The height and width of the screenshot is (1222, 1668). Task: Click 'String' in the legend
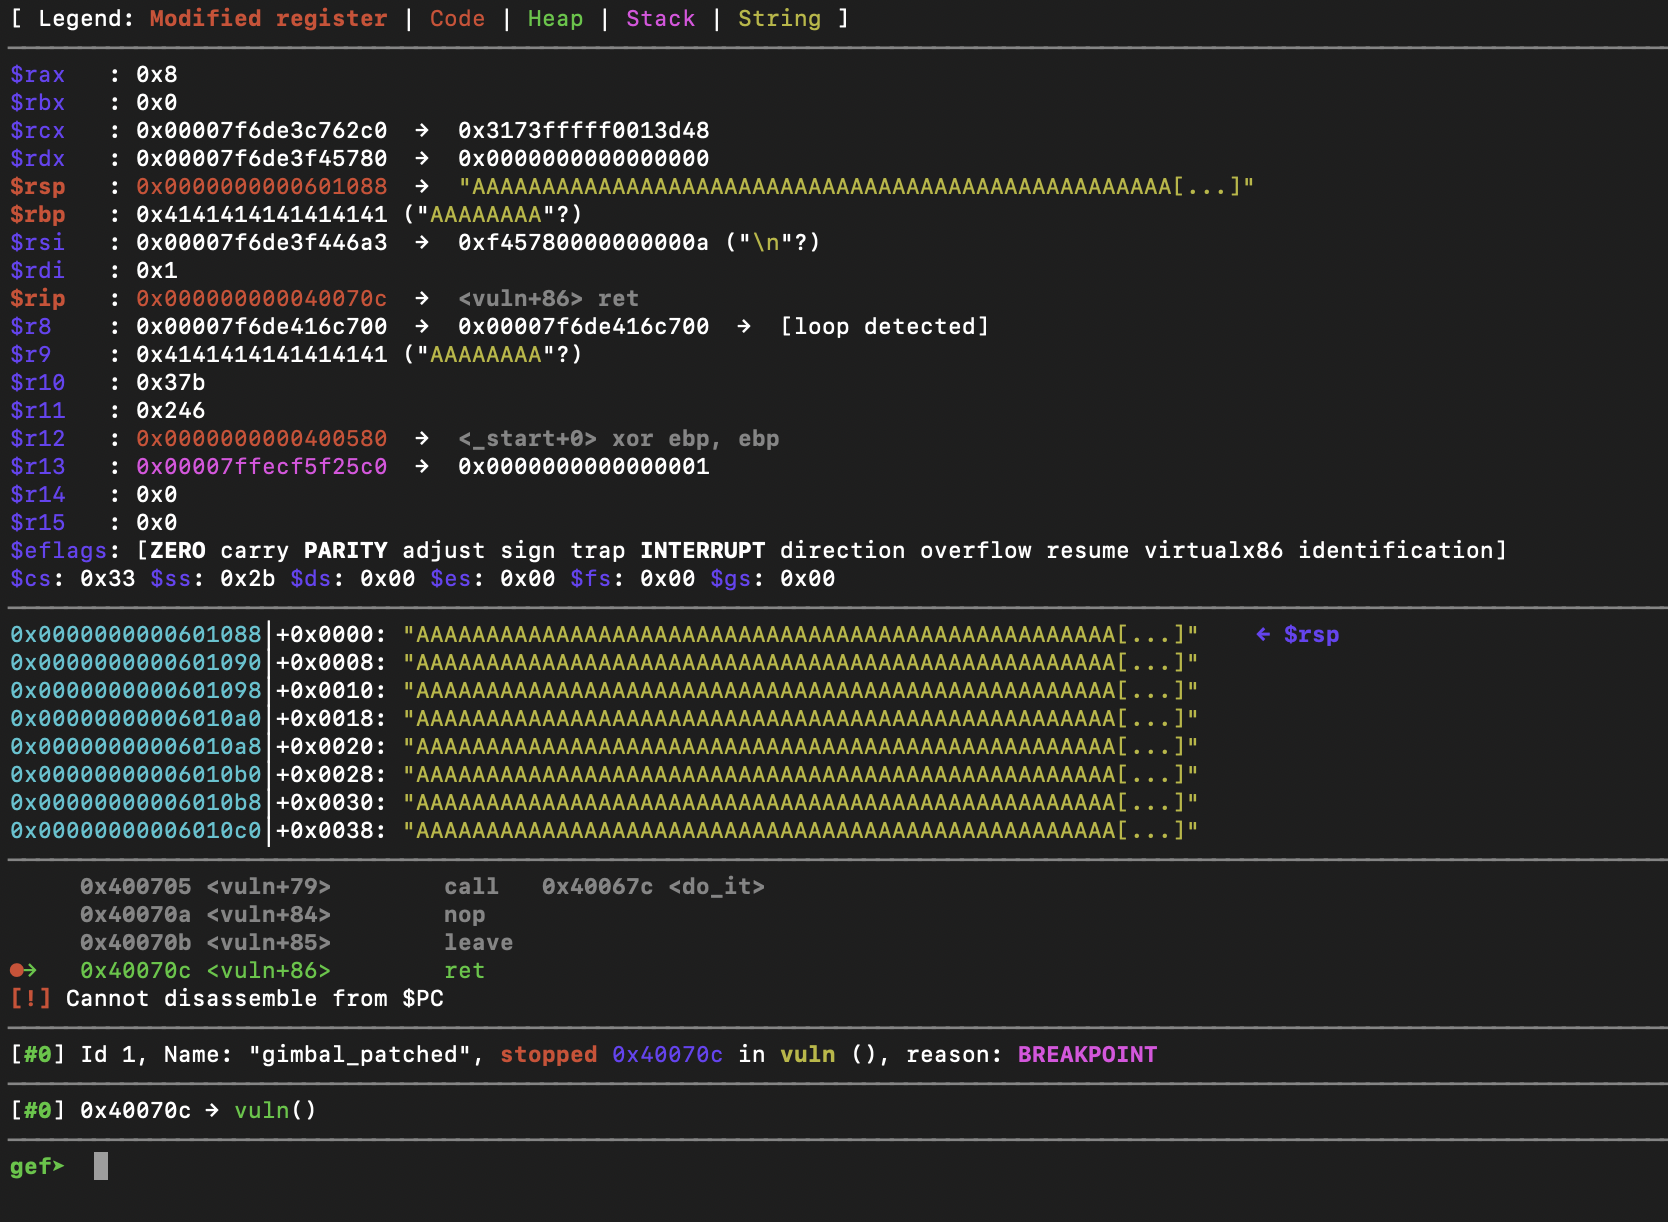(x=780, y=19)
